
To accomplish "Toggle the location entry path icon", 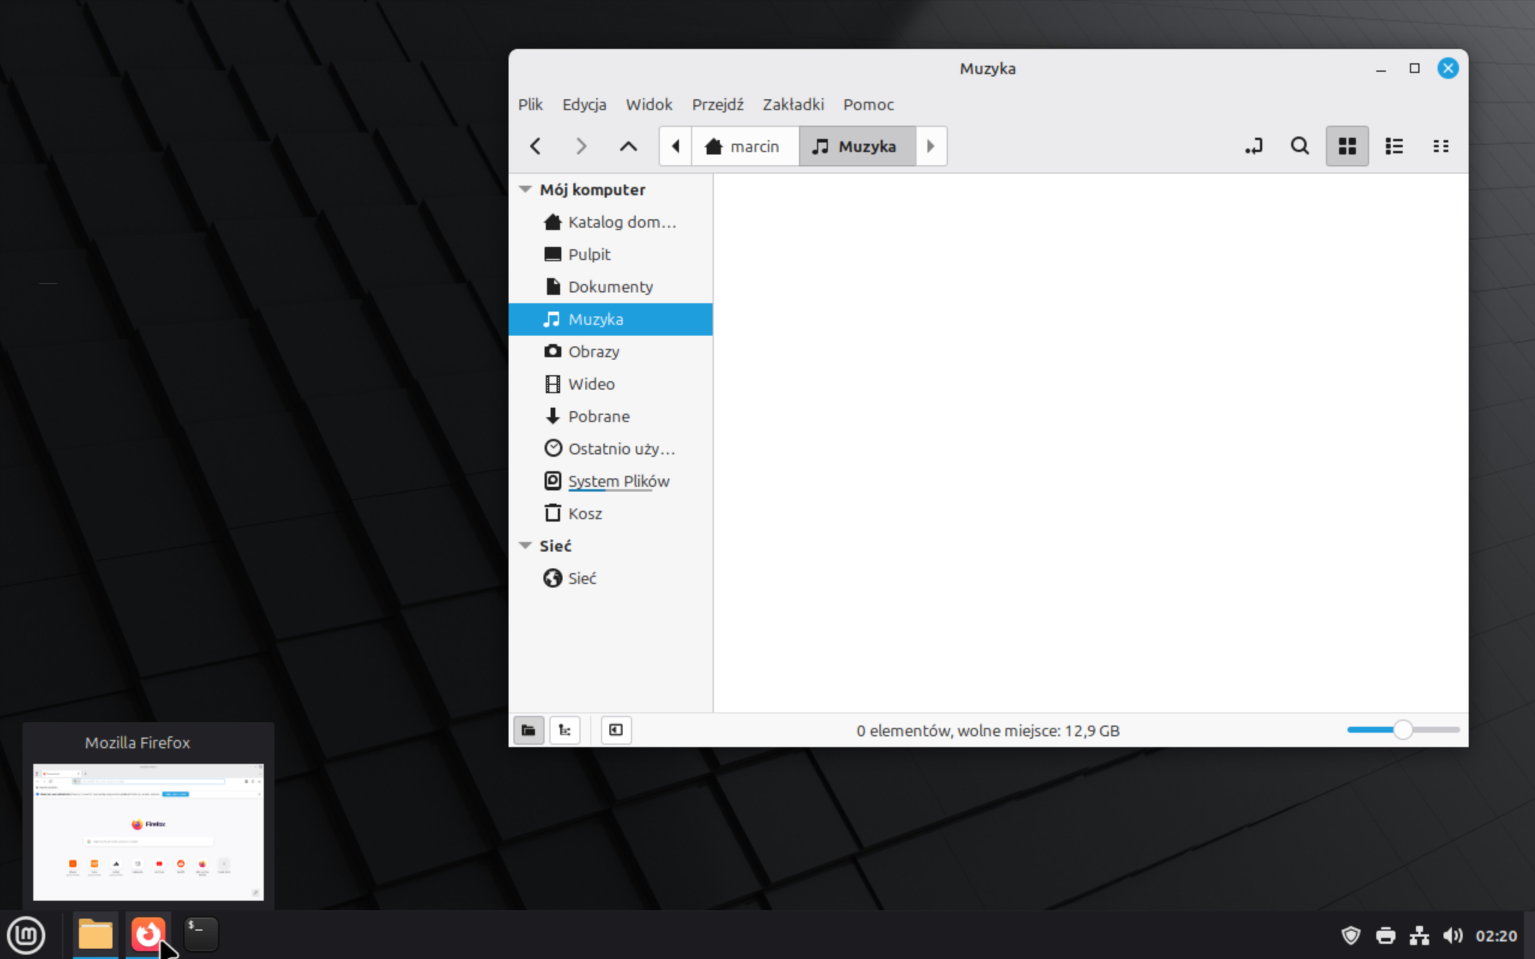I will tap(1253, 146).
